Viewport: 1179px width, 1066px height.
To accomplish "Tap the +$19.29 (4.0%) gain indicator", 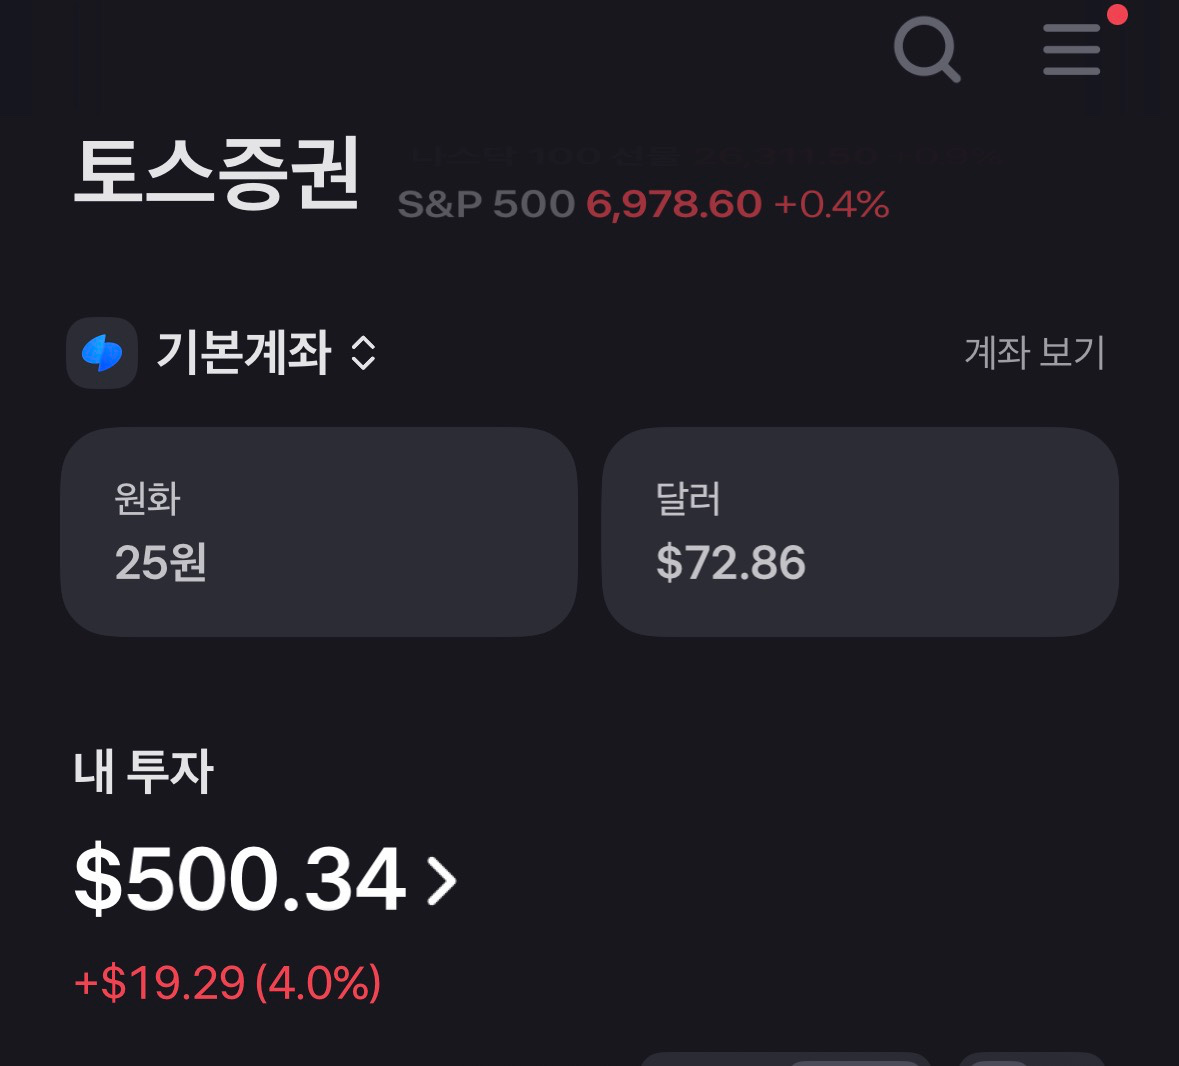I will [224, 982].
